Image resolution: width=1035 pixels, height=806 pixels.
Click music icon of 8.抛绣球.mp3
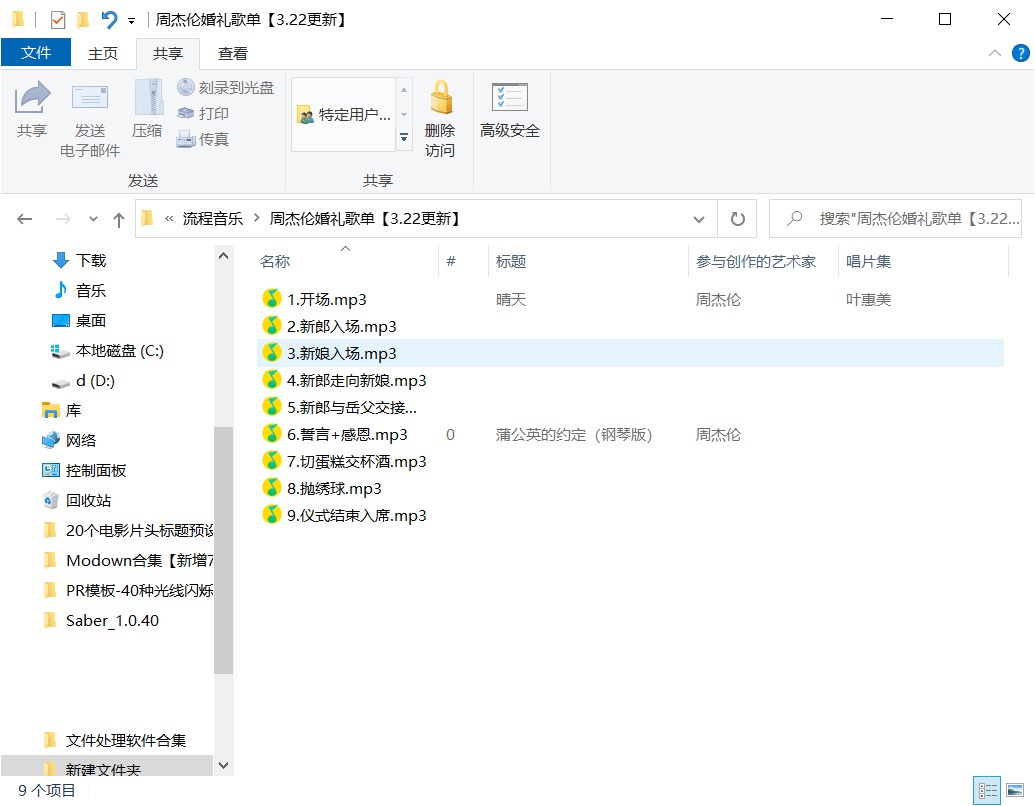click(x=271, y=488)
